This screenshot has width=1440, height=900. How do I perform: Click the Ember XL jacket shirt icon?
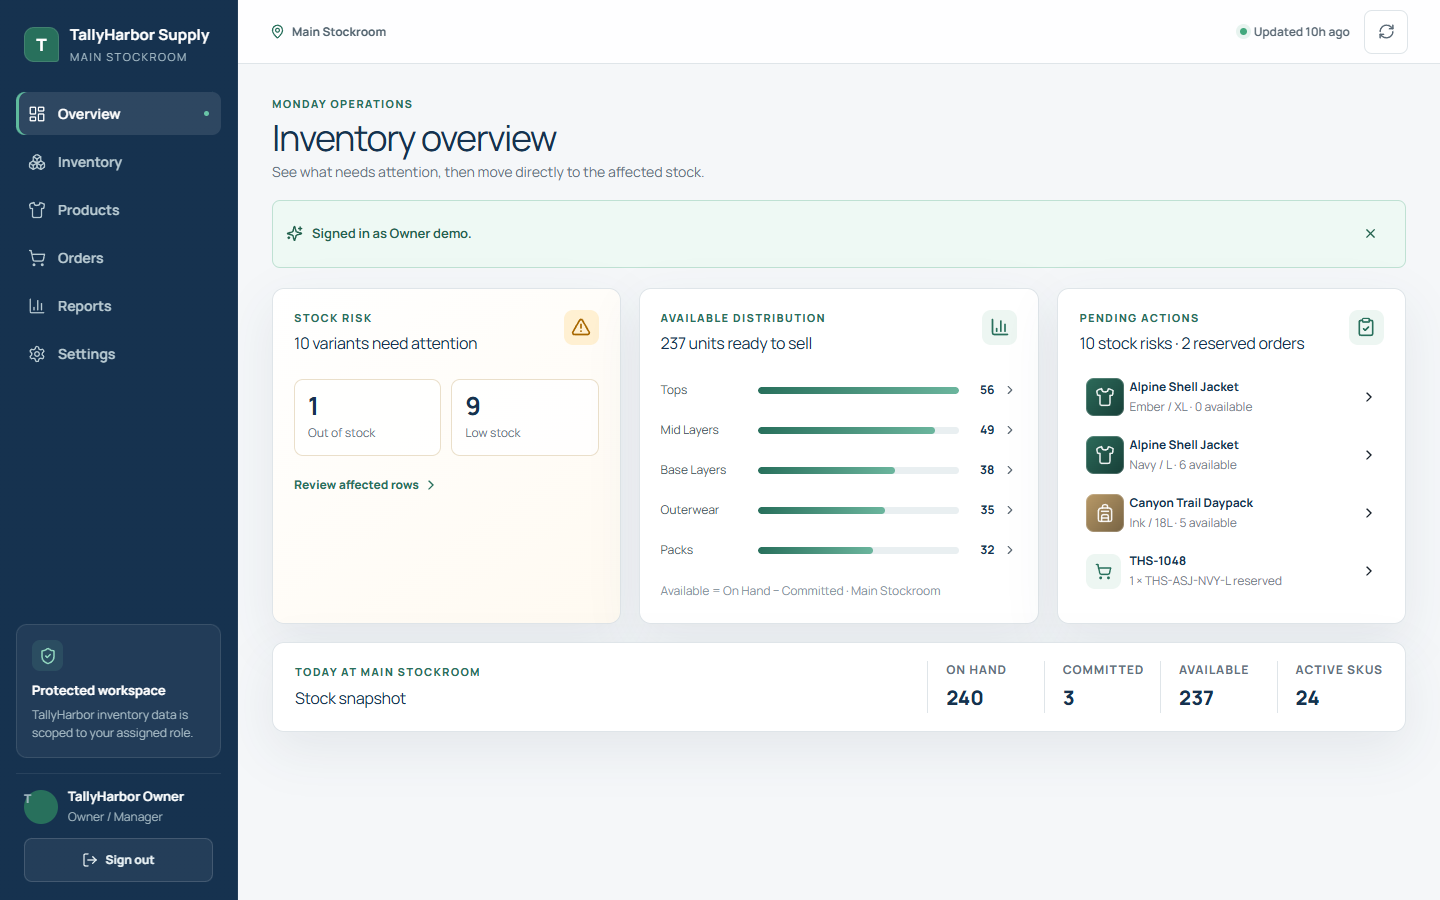tap(1104, 397)
